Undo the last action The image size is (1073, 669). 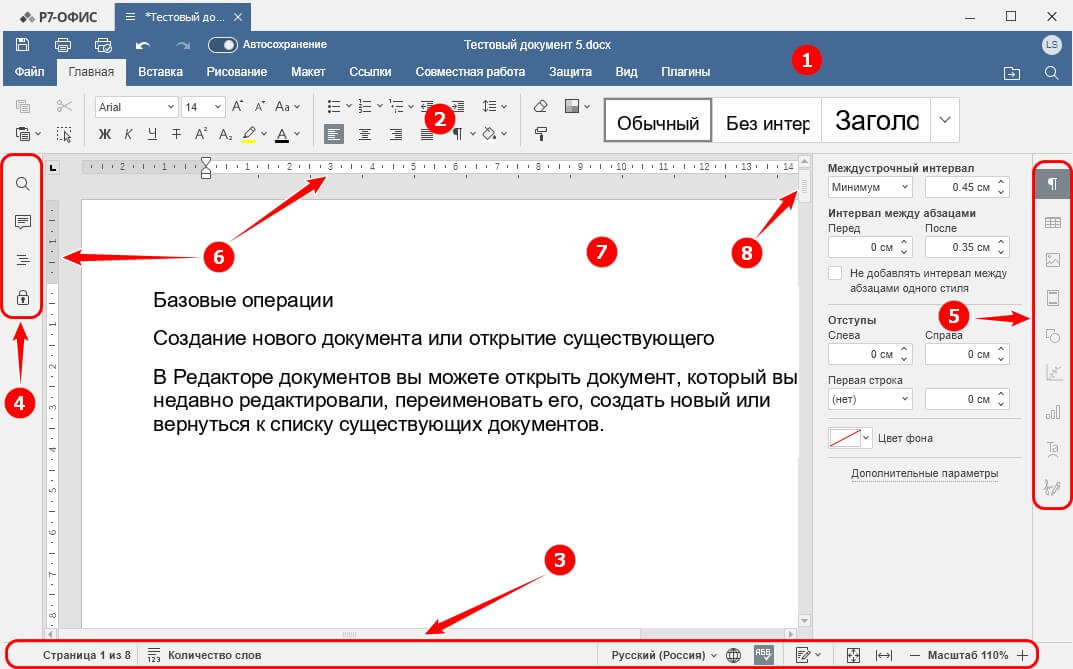(x=142, y=45)
